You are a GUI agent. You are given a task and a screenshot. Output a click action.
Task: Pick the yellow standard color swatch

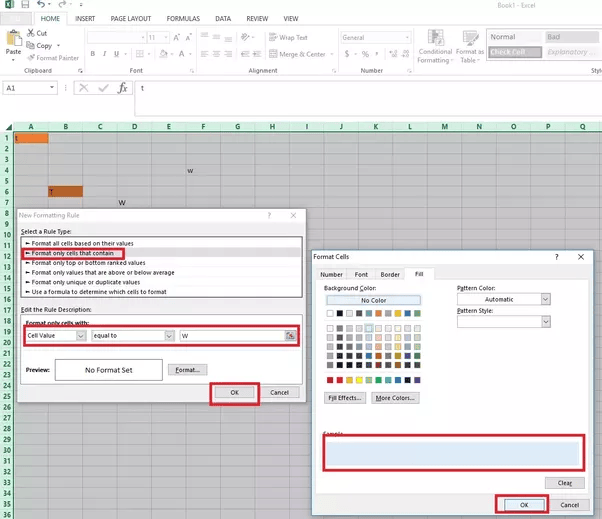click(359, 380)
